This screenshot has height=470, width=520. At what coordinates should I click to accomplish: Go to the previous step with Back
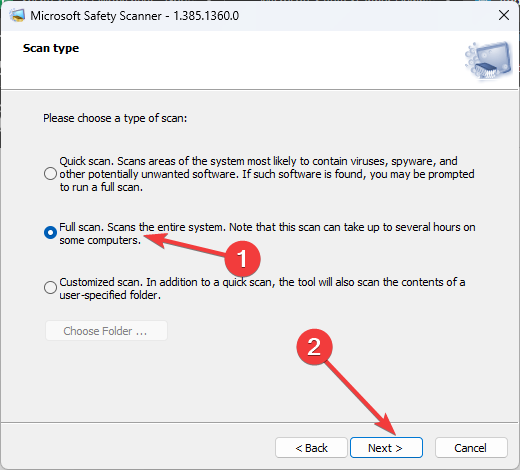click(311, 448)
